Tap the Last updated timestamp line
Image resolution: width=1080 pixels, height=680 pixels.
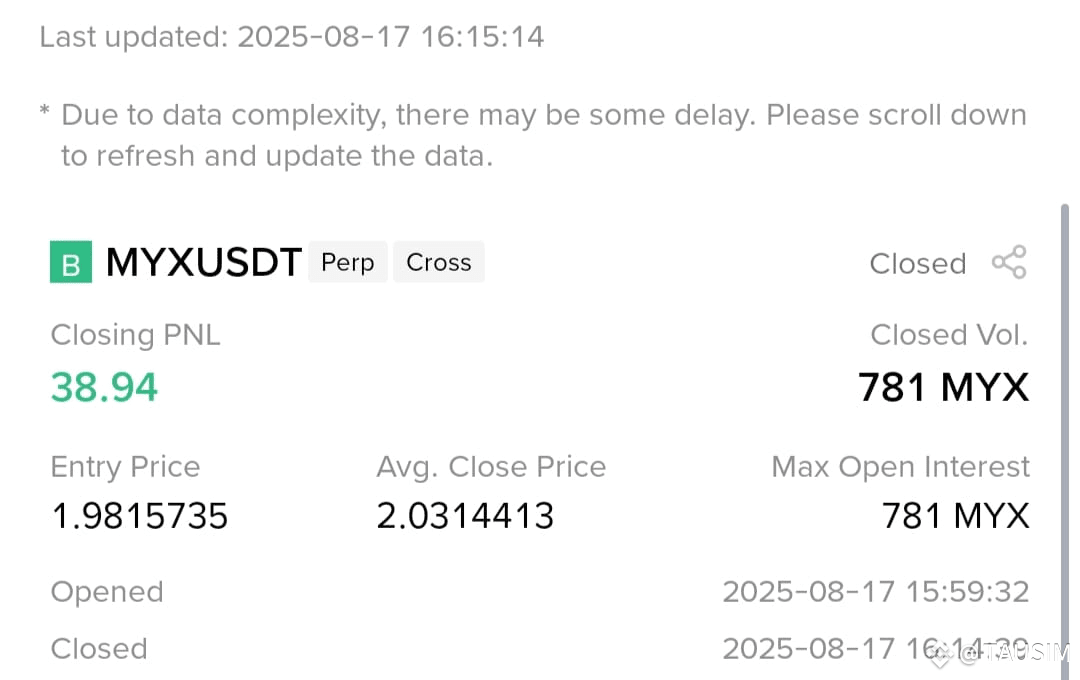pyautogui.click(x=291, y=37)
